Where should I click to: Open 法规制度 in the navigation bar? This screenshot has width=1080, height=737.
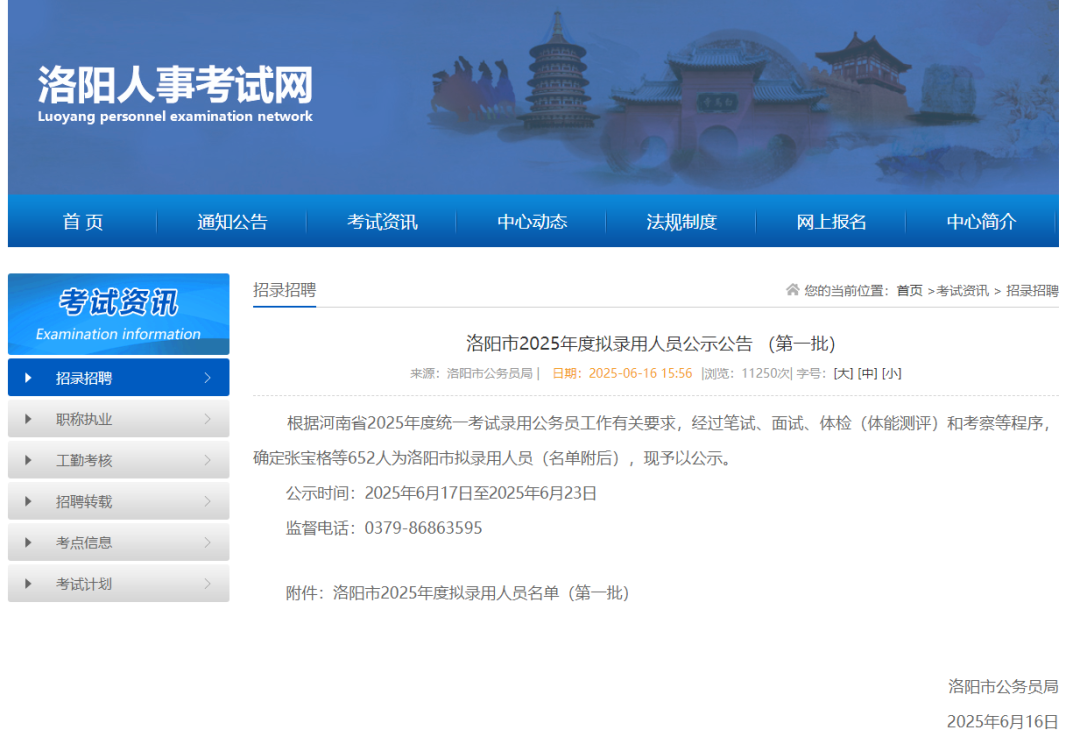[x=681, y=222]
